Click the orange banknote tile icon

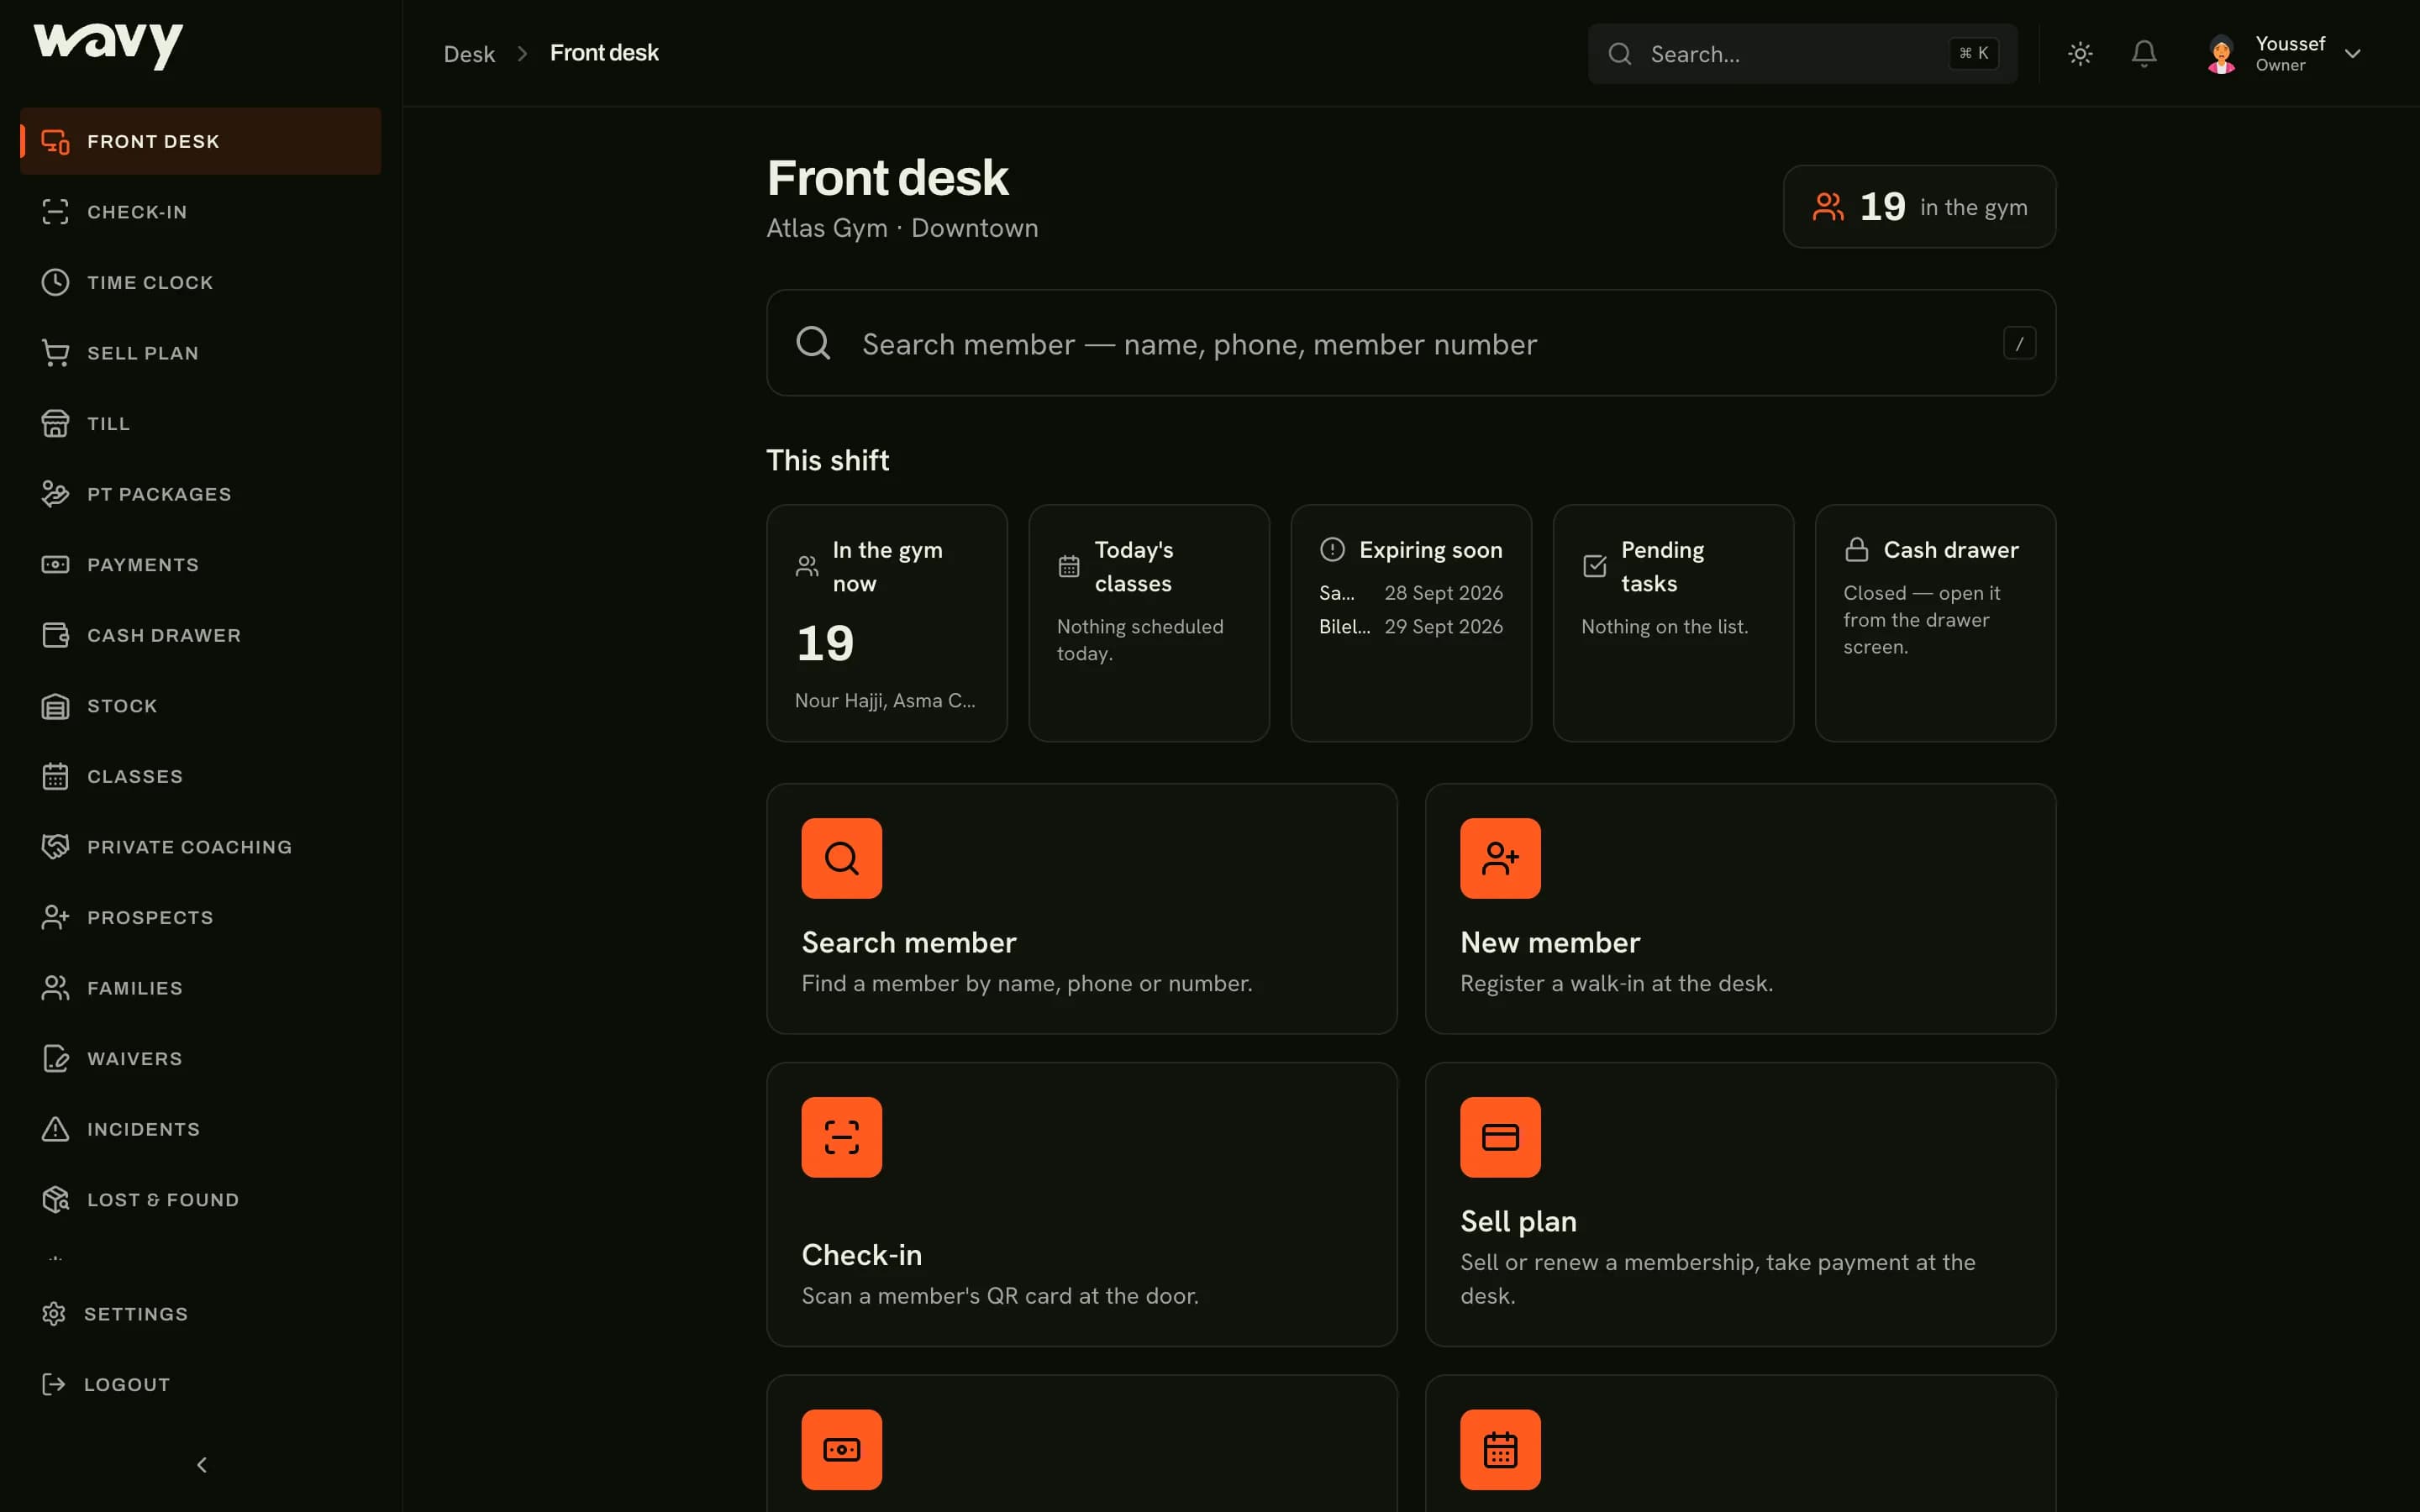(842, 1450)
